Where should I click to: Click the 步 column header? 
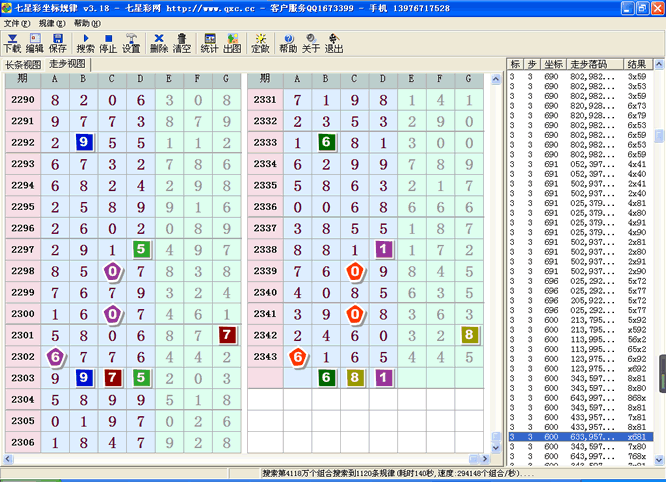(532, 65)
